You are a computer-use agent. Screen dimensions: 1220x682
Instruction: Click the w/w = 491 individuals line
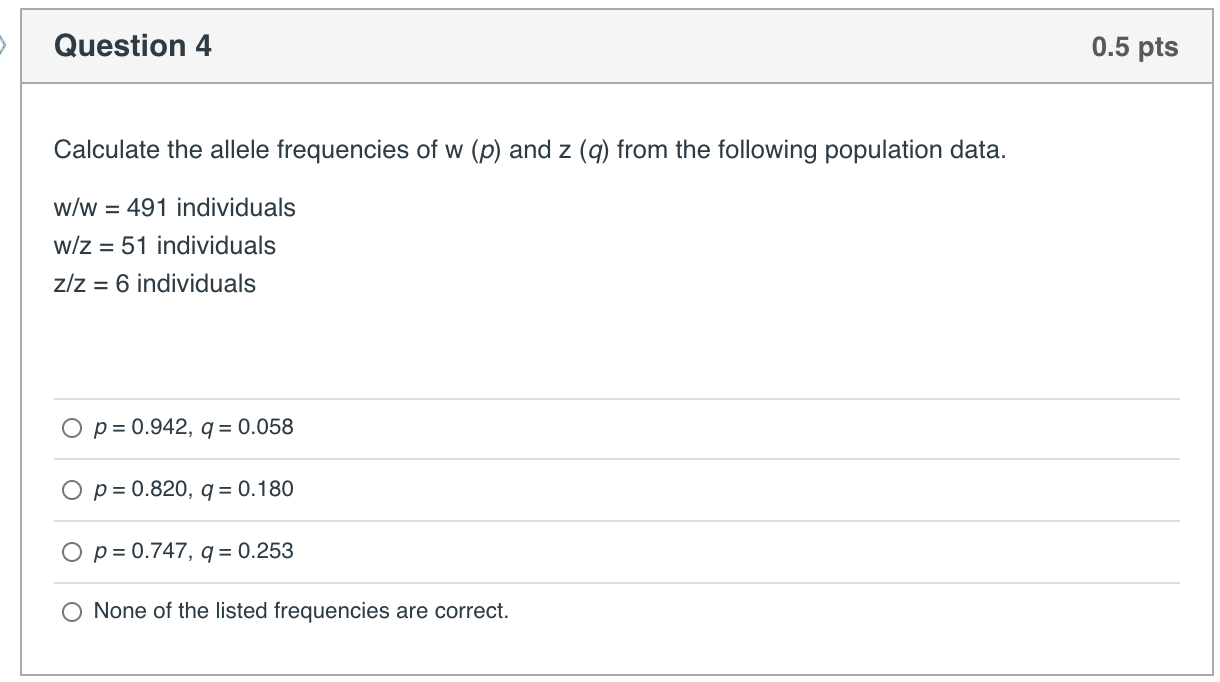pyautogui.click(x=175, y=208)
